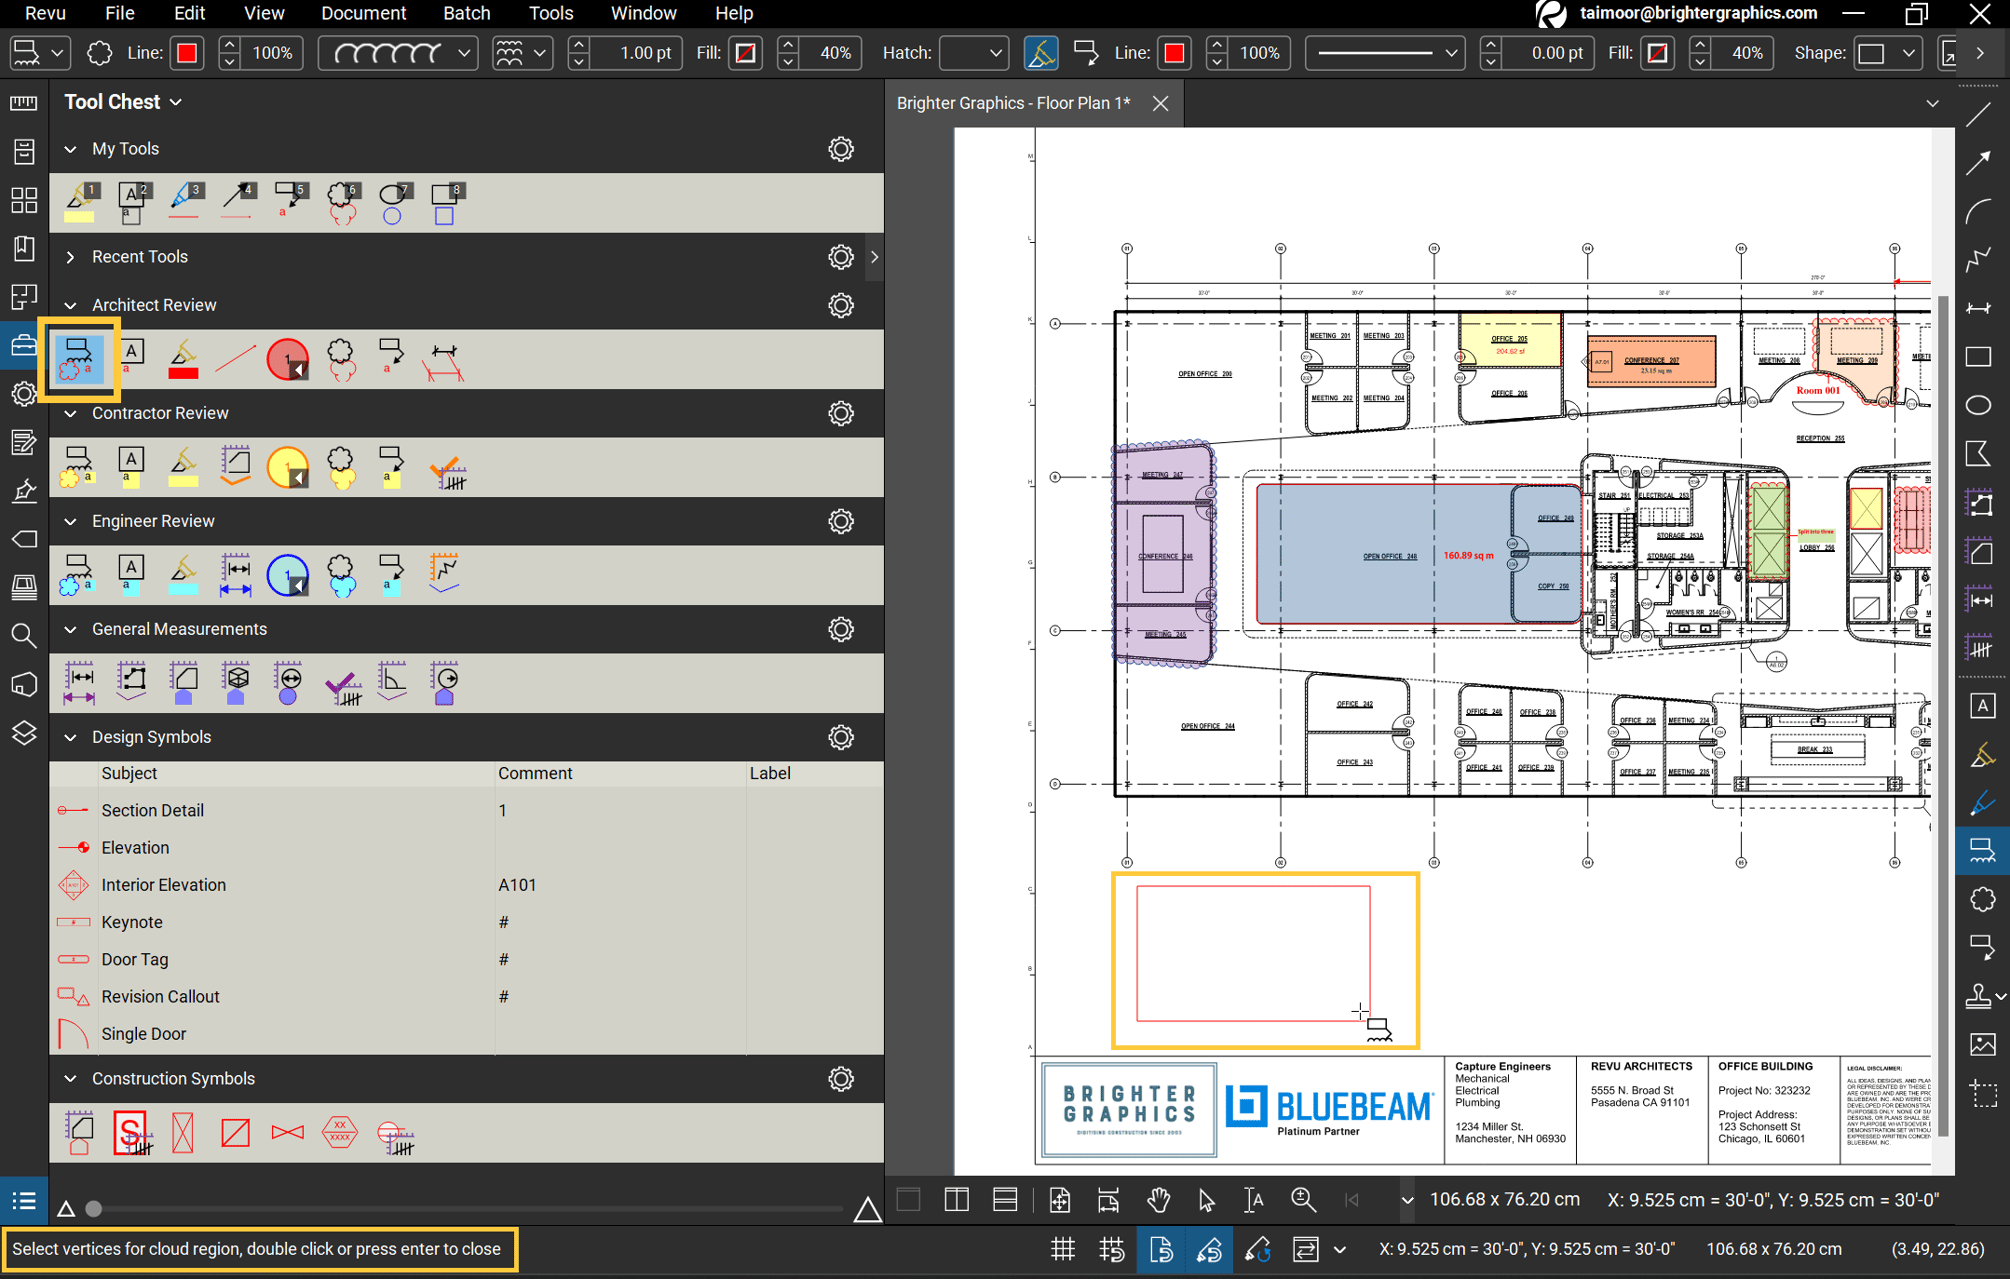Image resolution: width=2010 pixels, height=1279 pixels.
Task: Enable split view in bottom document toolbar
Action: [956, 1199]
